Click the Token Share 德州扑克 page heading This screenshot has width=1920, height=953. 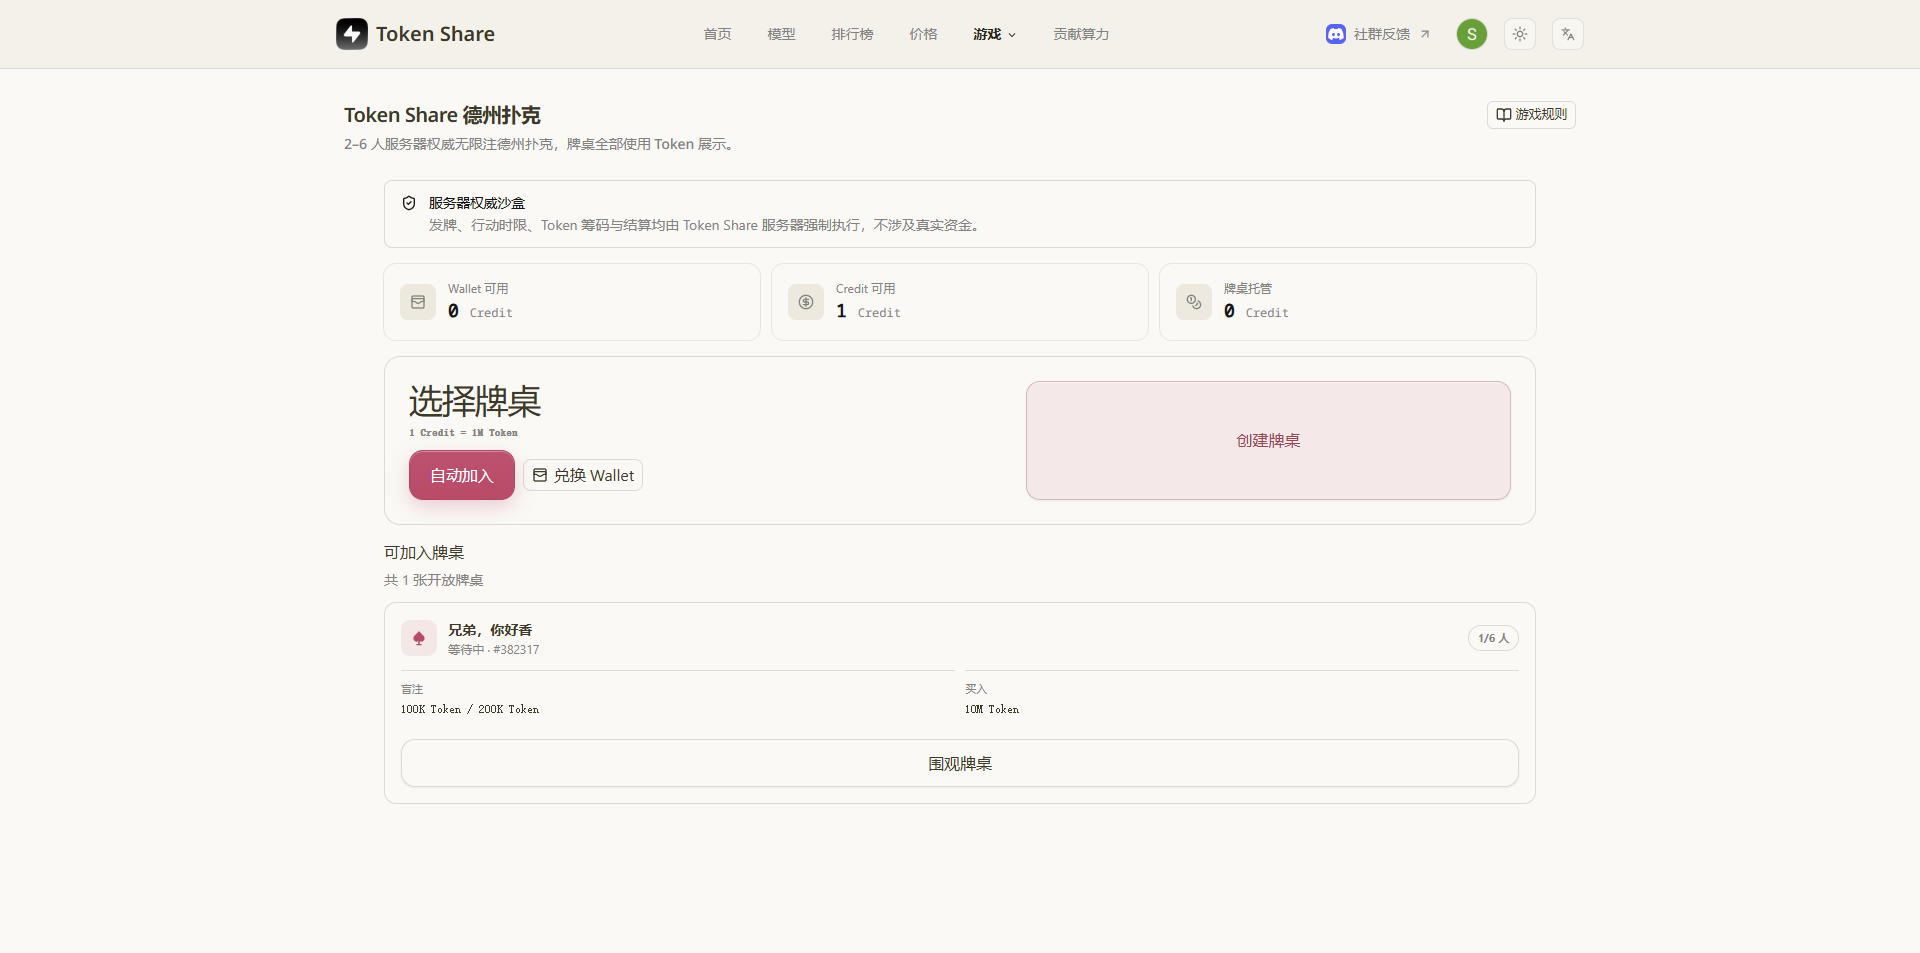(x=442, y=115)
